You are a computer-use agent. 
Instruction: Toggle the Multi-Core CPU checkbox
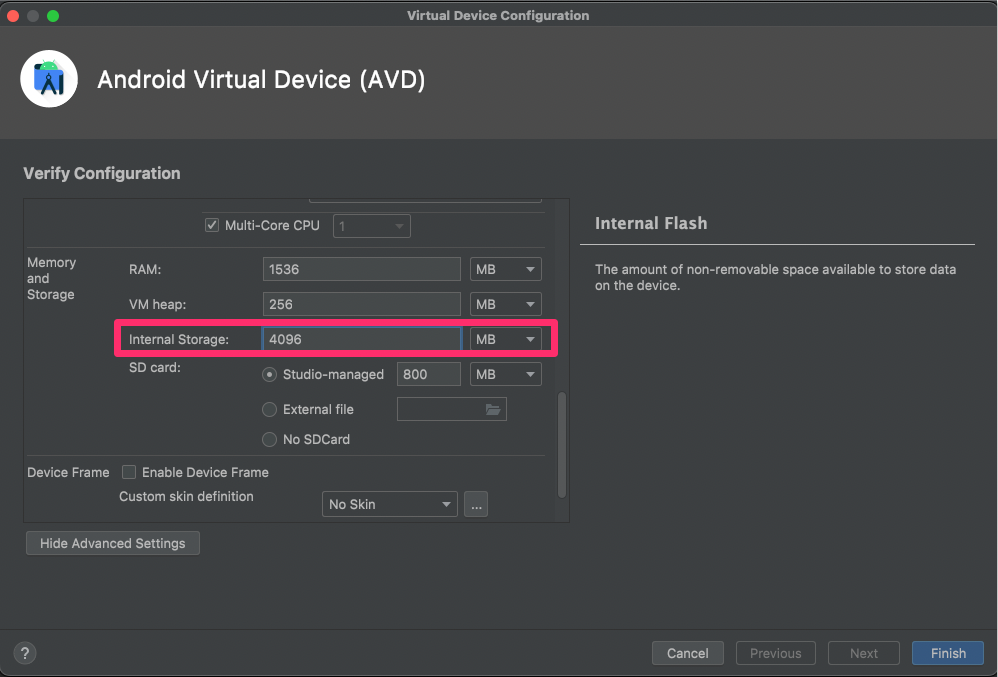click(x=212, y=225)
